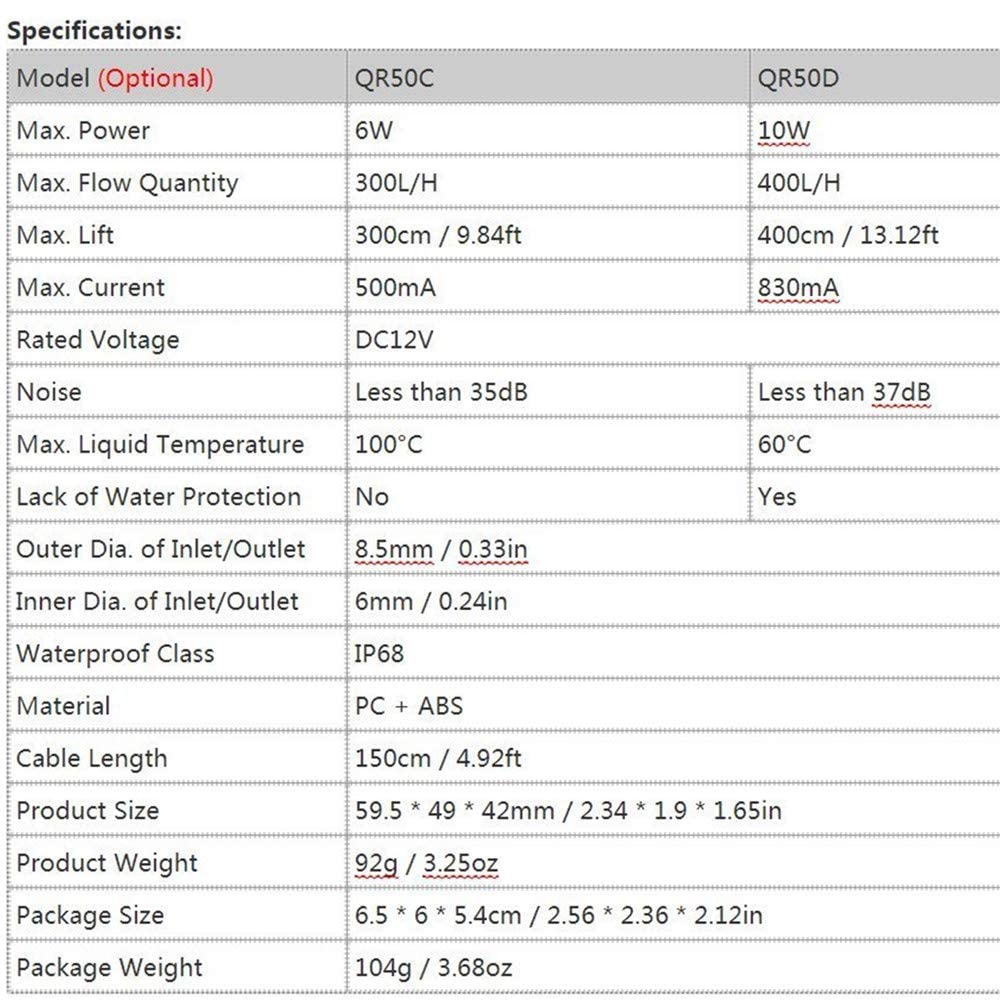
Task: Click "No" for Lack of Water Protection
Action: tap(372, 496)
